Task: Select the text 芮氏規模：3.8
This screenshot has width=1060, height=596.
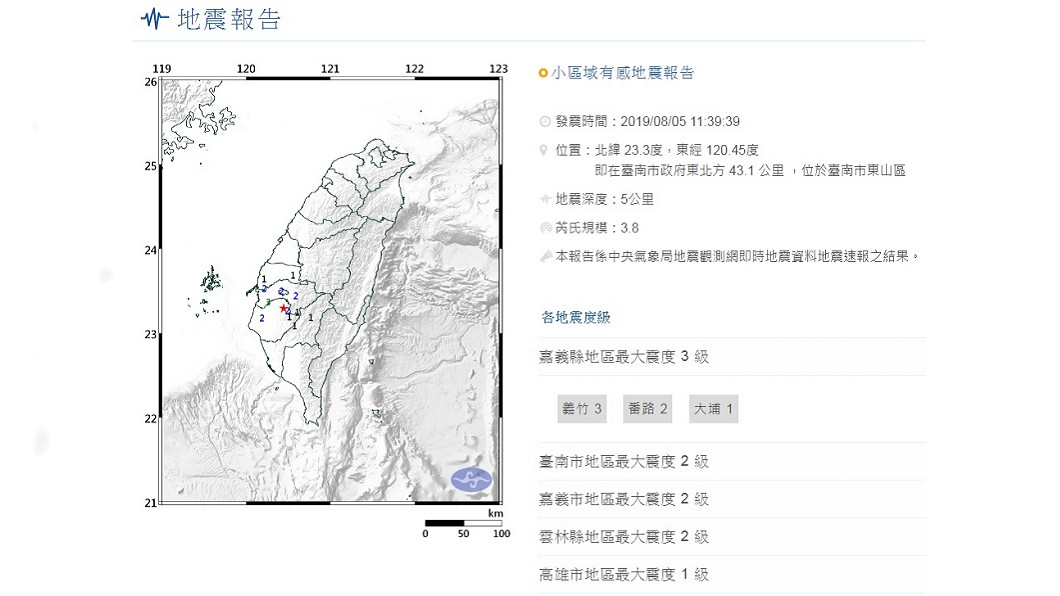Action: pyautogui.click(x=597, y=228)
